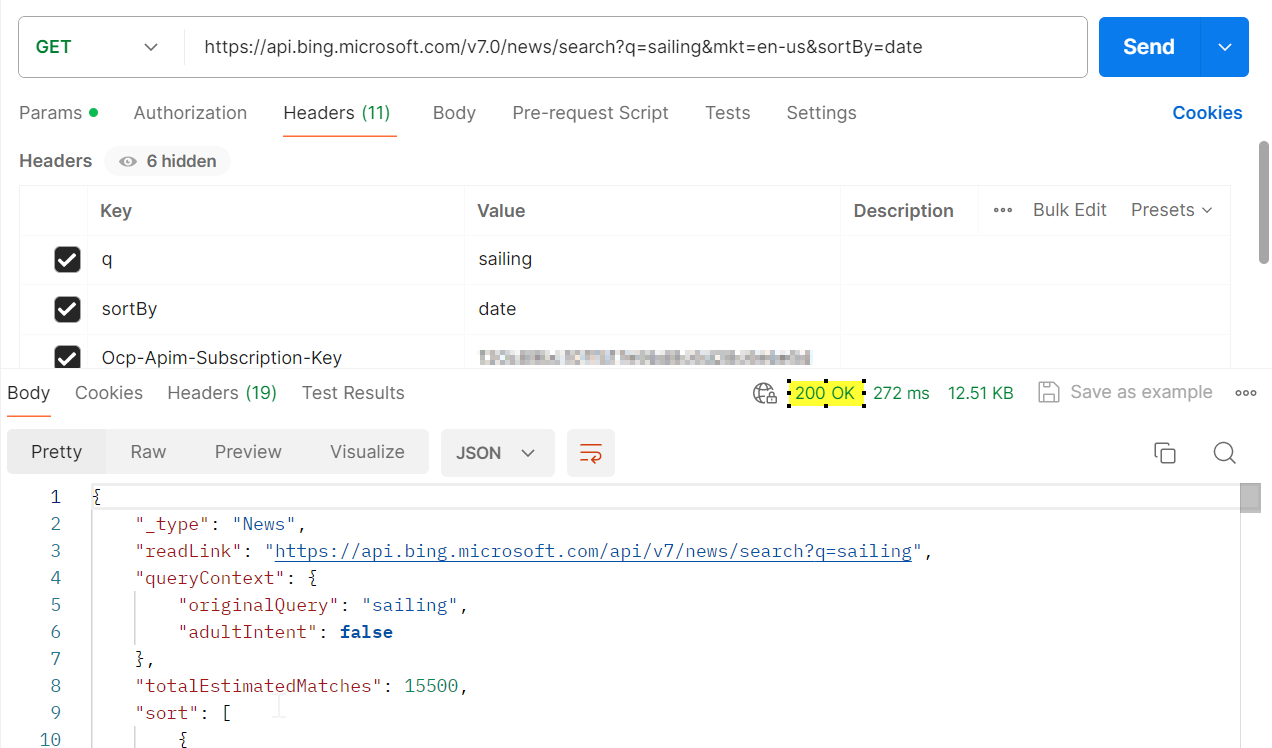Click the blurred subscription key value
This screenshot has height=748, width=1272.
(x=645, y=357)
